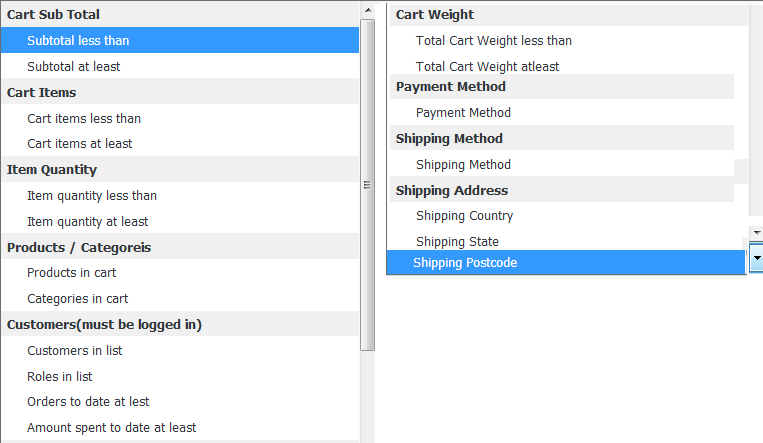This screenshot has height=443, width=763.
Task: Pick 'Roles in list' option
Action: tap(180, 376)
